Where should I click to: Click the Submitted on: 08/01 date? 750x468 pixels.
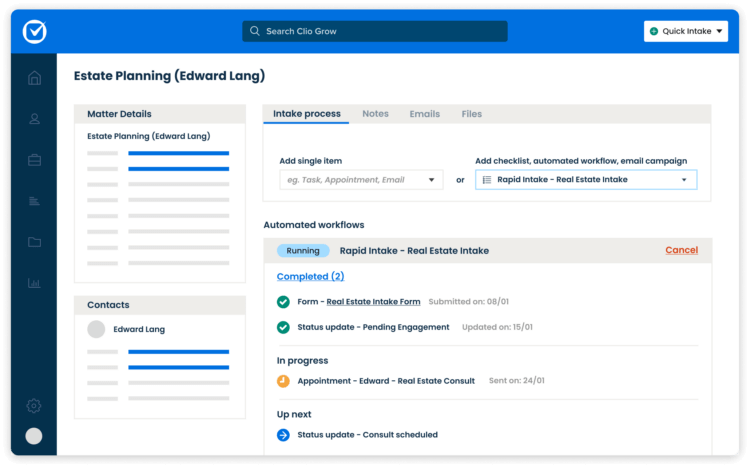[x=469, y=302]
